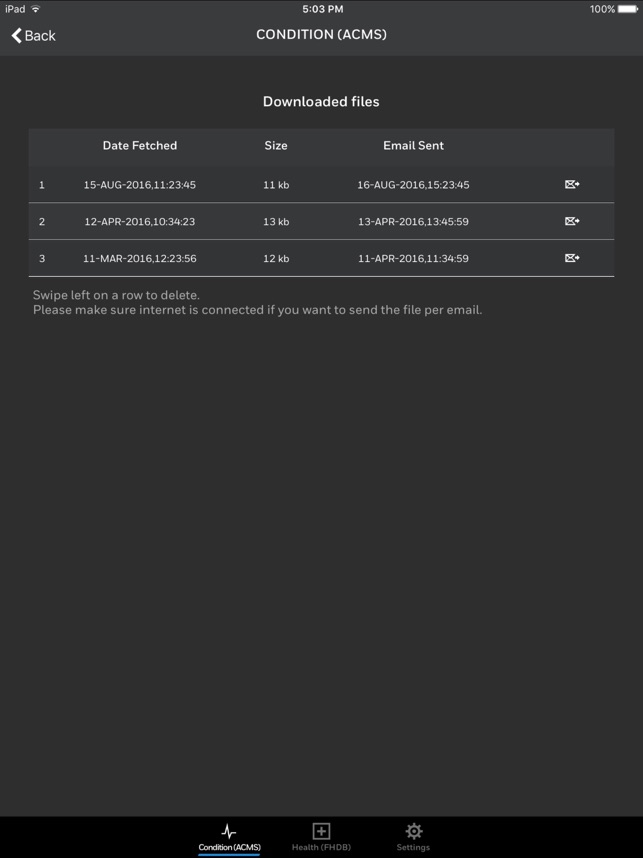Viewport: 643px width, 858px height.
Task: Open the Settings gear icon
Action: (x=413, y=831)
